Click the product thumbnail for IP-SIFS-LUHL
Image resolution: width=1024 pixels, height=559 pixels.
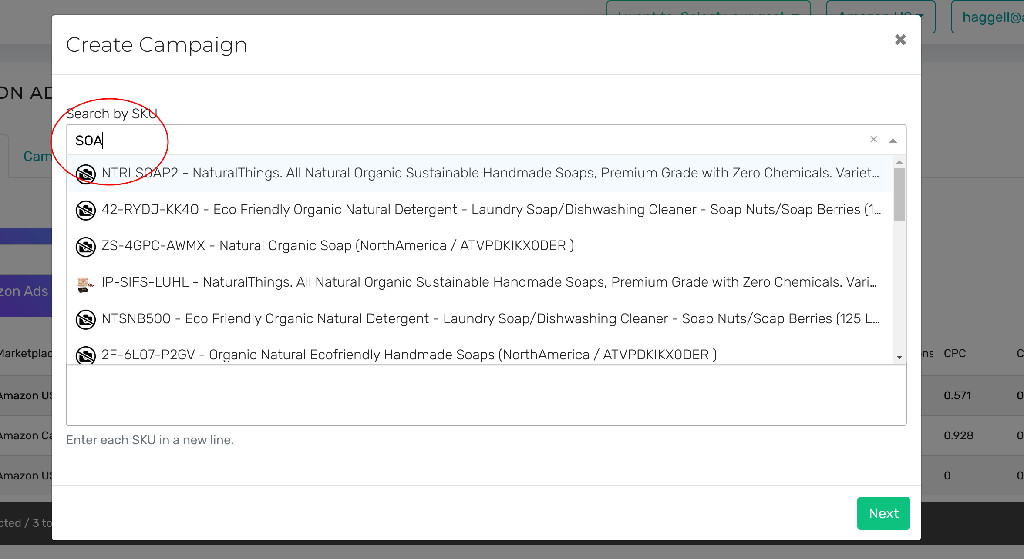click(86, 283)
